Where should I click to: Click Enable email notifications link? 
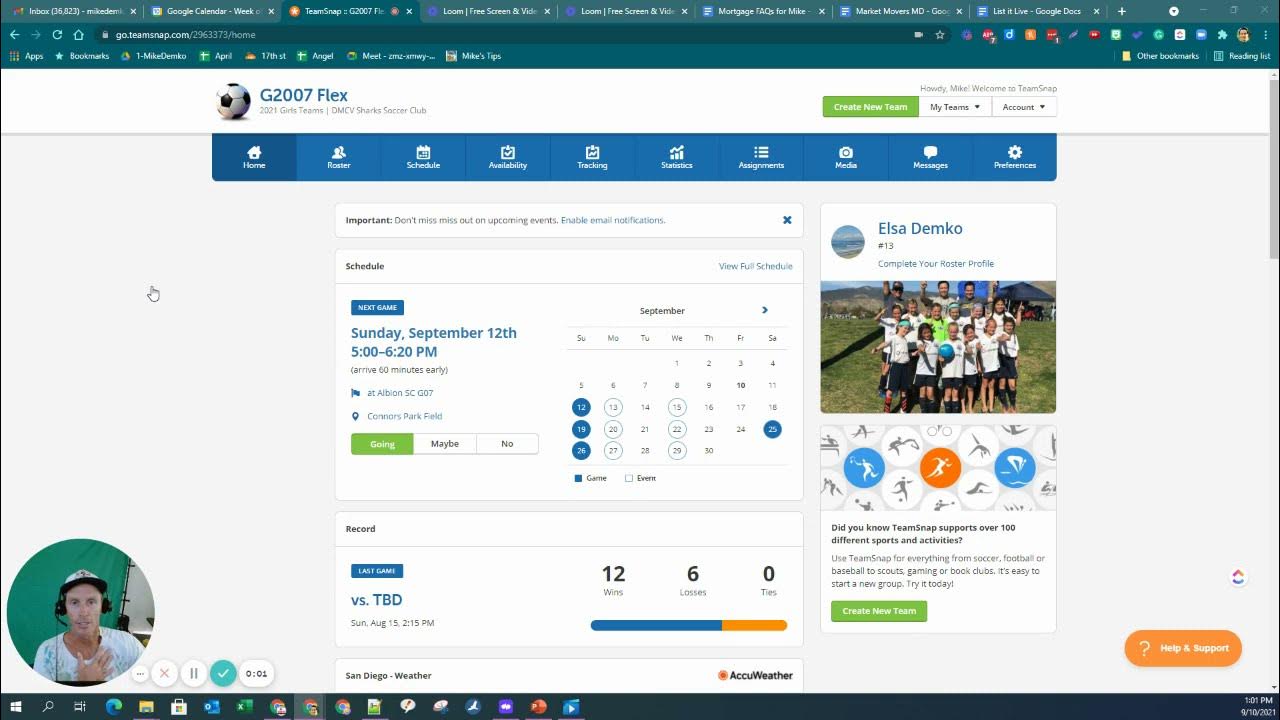[x=612, y=220]
